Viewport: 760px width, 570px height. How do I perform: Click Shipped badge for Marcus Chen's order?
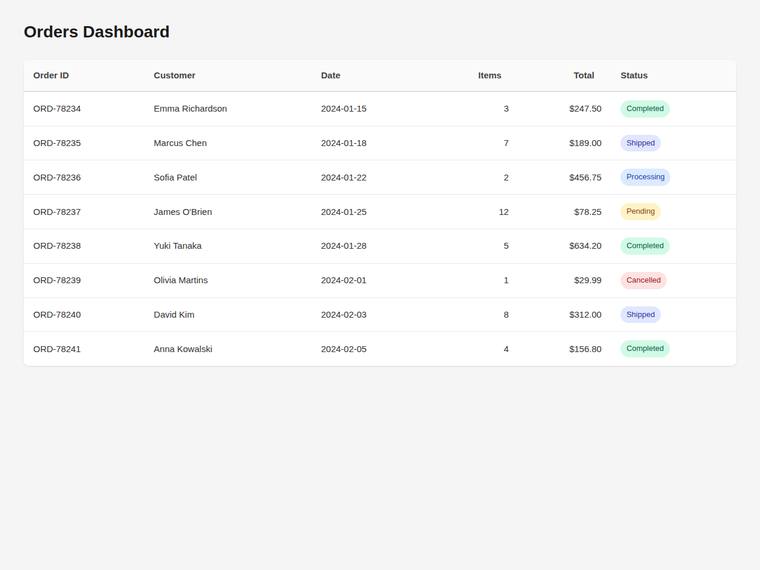pos(640,143)
